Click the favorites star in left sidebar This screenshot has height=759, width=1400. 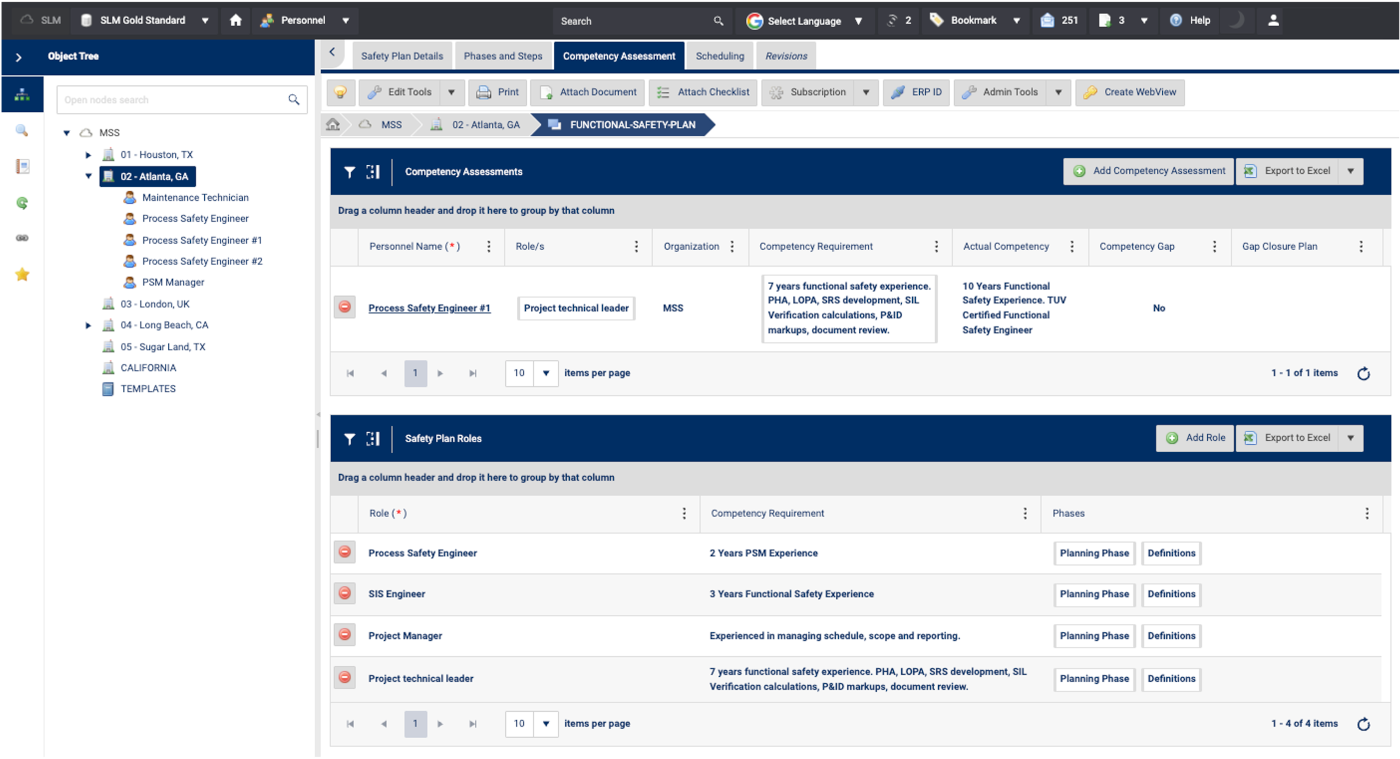click(x=22, y=274)
